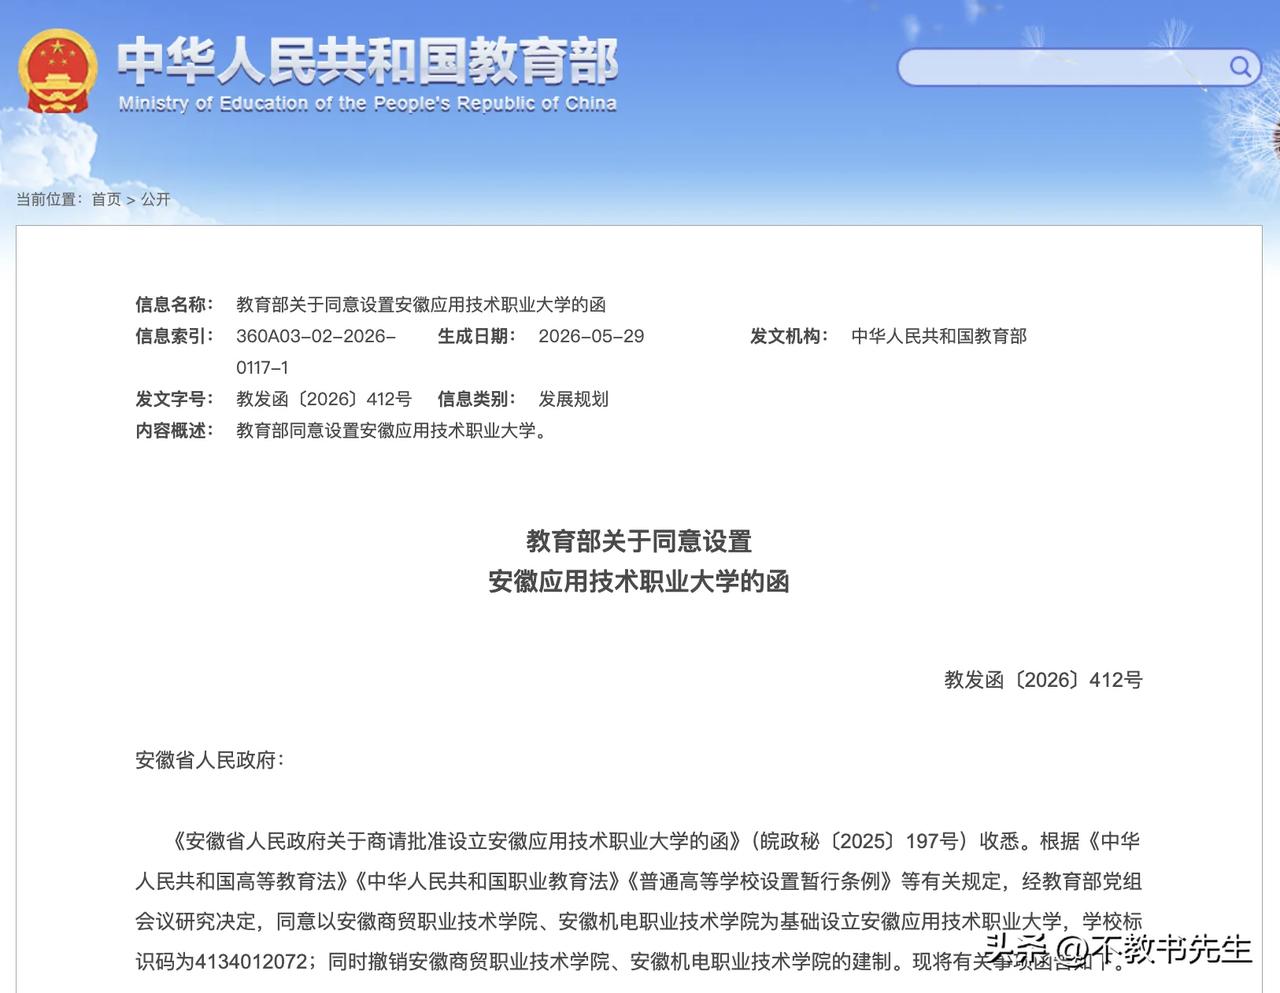Screen dimensions: 1280x993
Task: Click heading line 教育部关于同意设置
Action: point(639,541)
